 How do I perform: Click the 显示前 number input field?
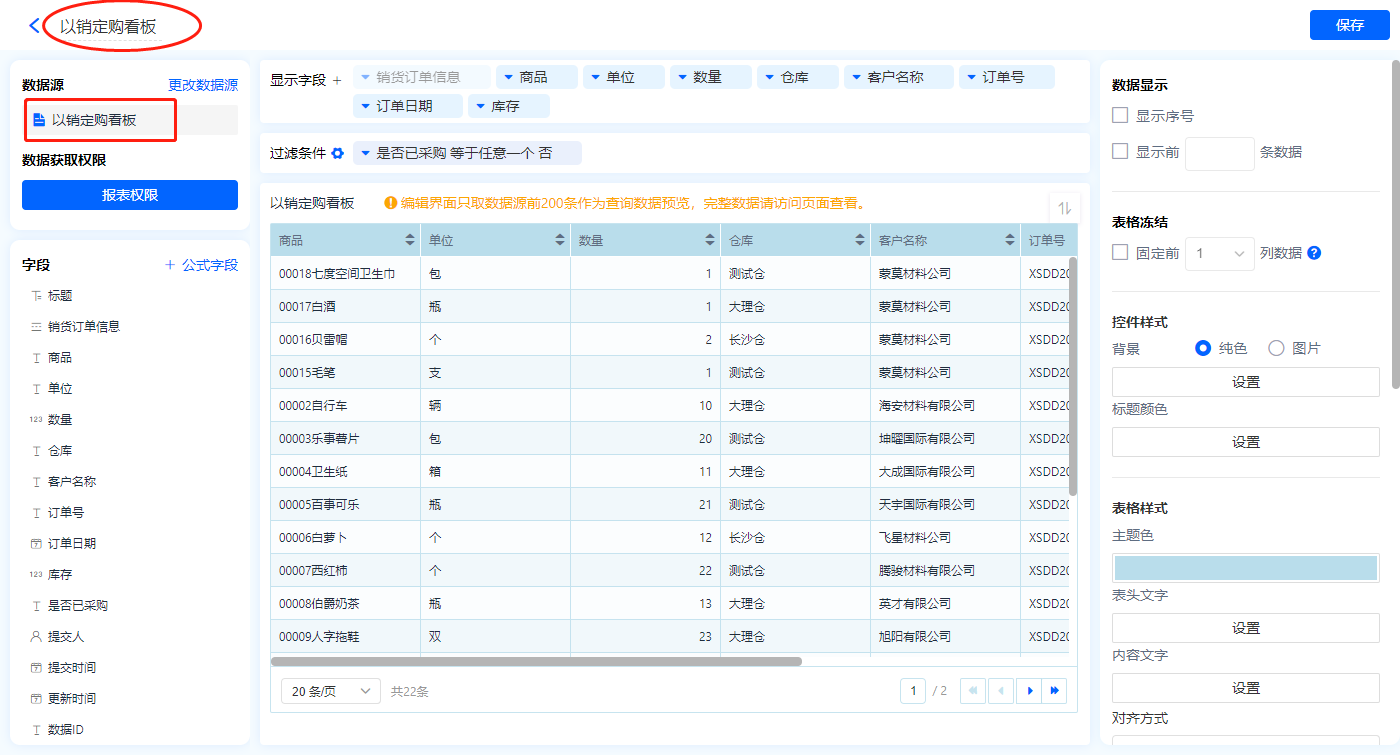(1219, 153)
